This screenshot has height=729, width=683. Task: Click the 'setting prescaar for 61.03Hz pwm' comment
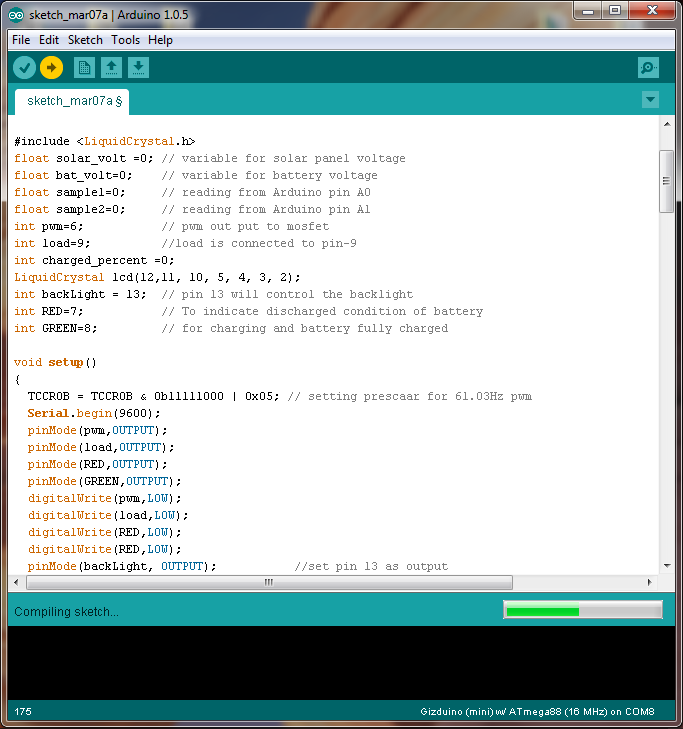point(410,397)
